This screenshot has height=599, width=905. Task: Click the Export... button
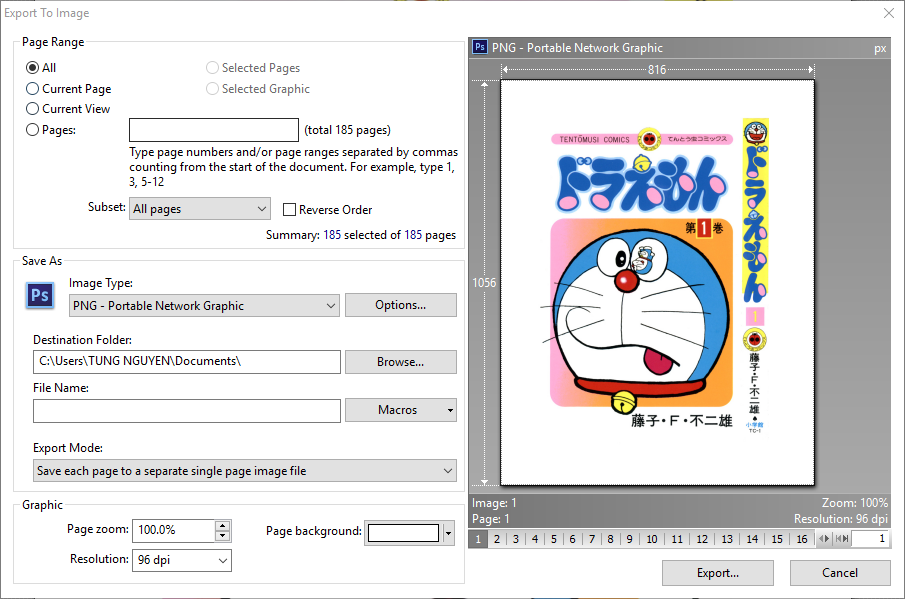tap(717, 572)
